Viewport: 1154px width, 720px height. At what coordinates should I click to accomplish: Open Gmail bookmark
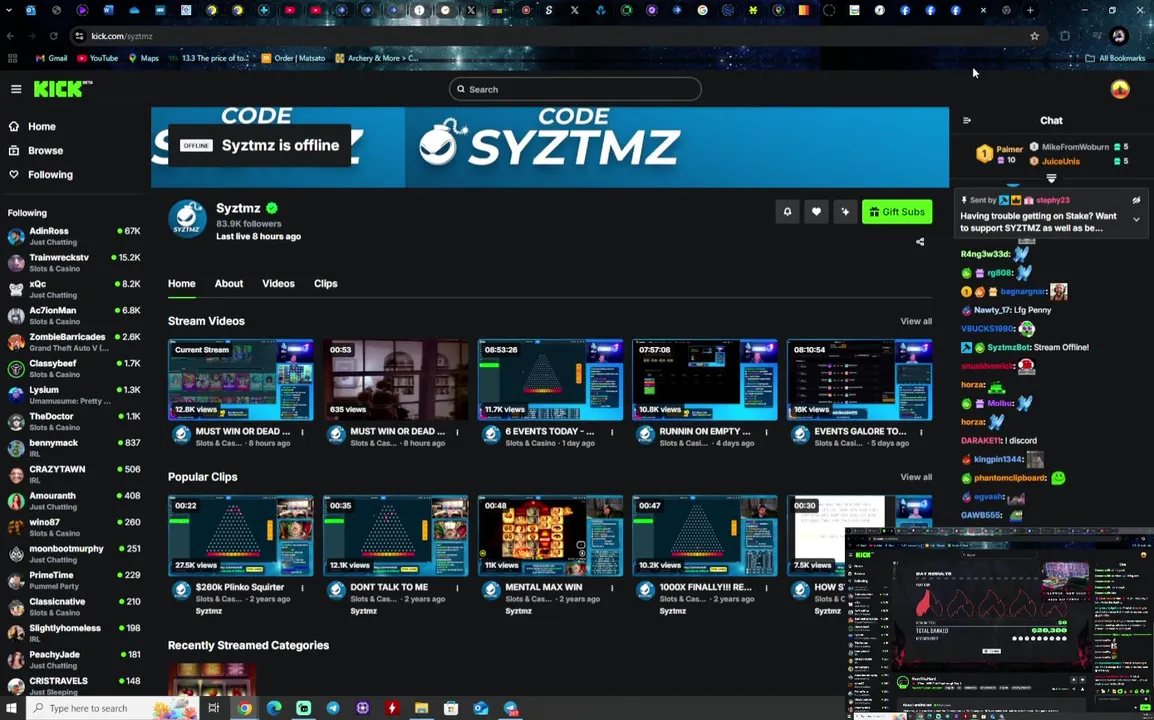pos(52,58)
